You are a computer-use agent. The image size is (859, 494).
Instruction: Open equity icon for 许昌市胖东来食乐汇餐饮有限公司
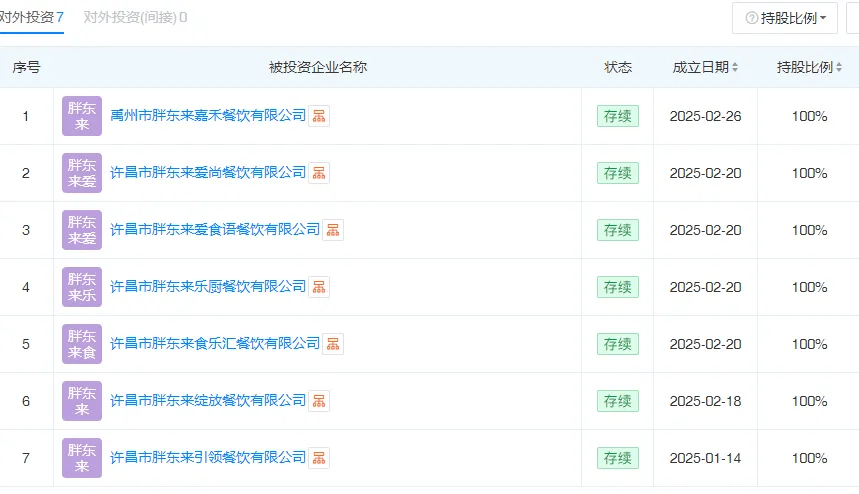333,344
